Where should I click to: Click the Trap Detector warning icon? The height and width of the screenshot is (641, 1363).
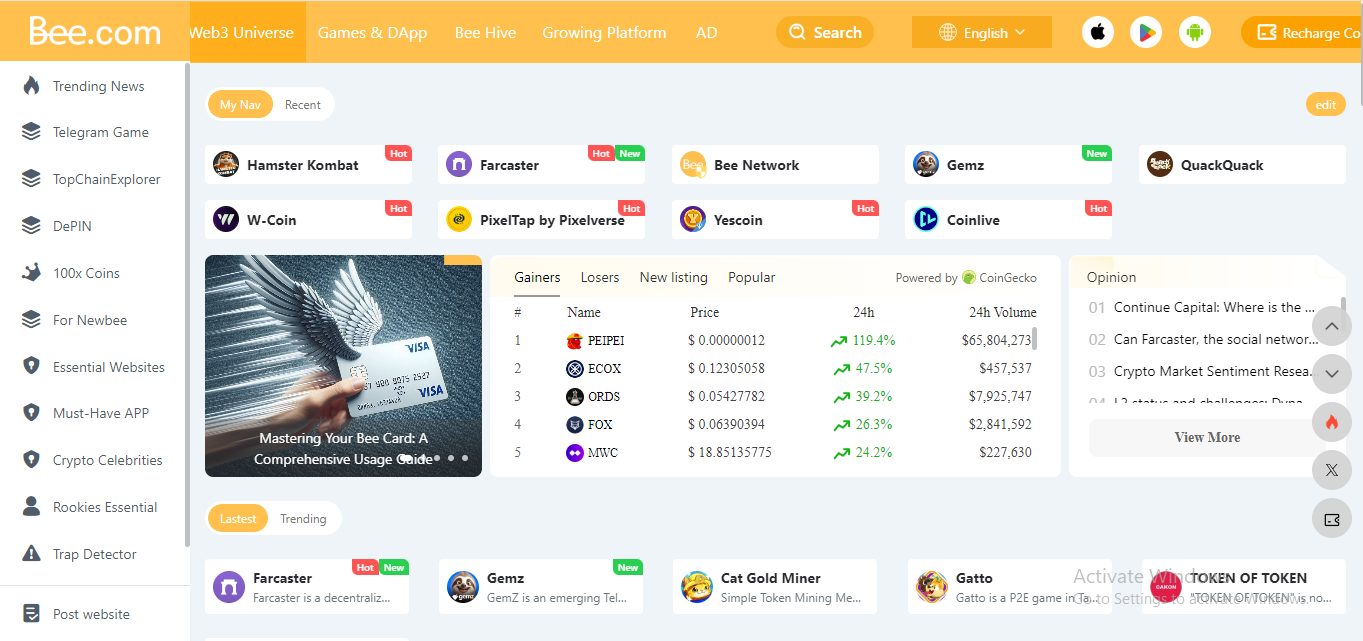pyautogui.click(x=31, y=554)
